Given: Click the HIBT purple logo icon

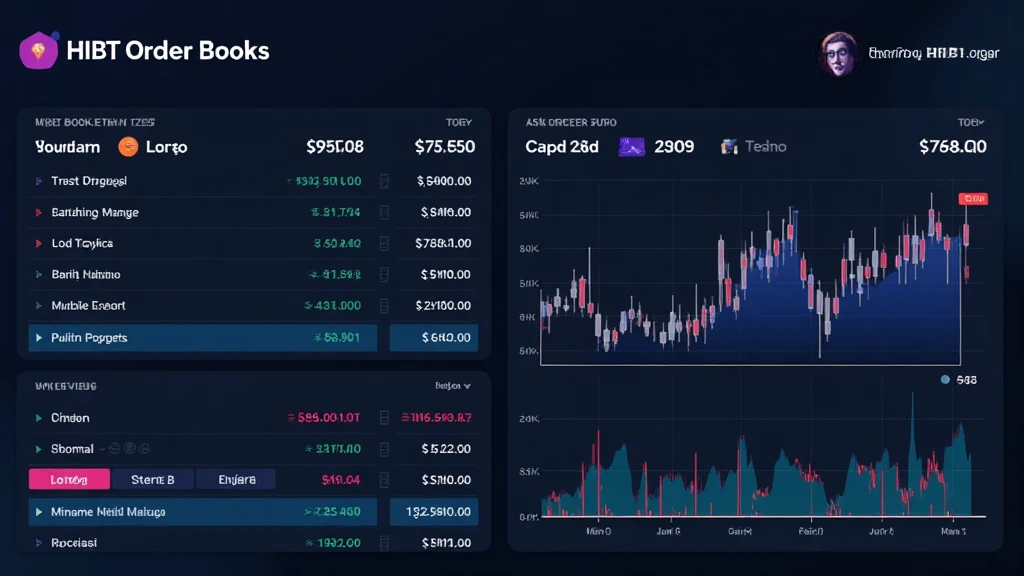Looking at the screenshot, I should 39,50.
